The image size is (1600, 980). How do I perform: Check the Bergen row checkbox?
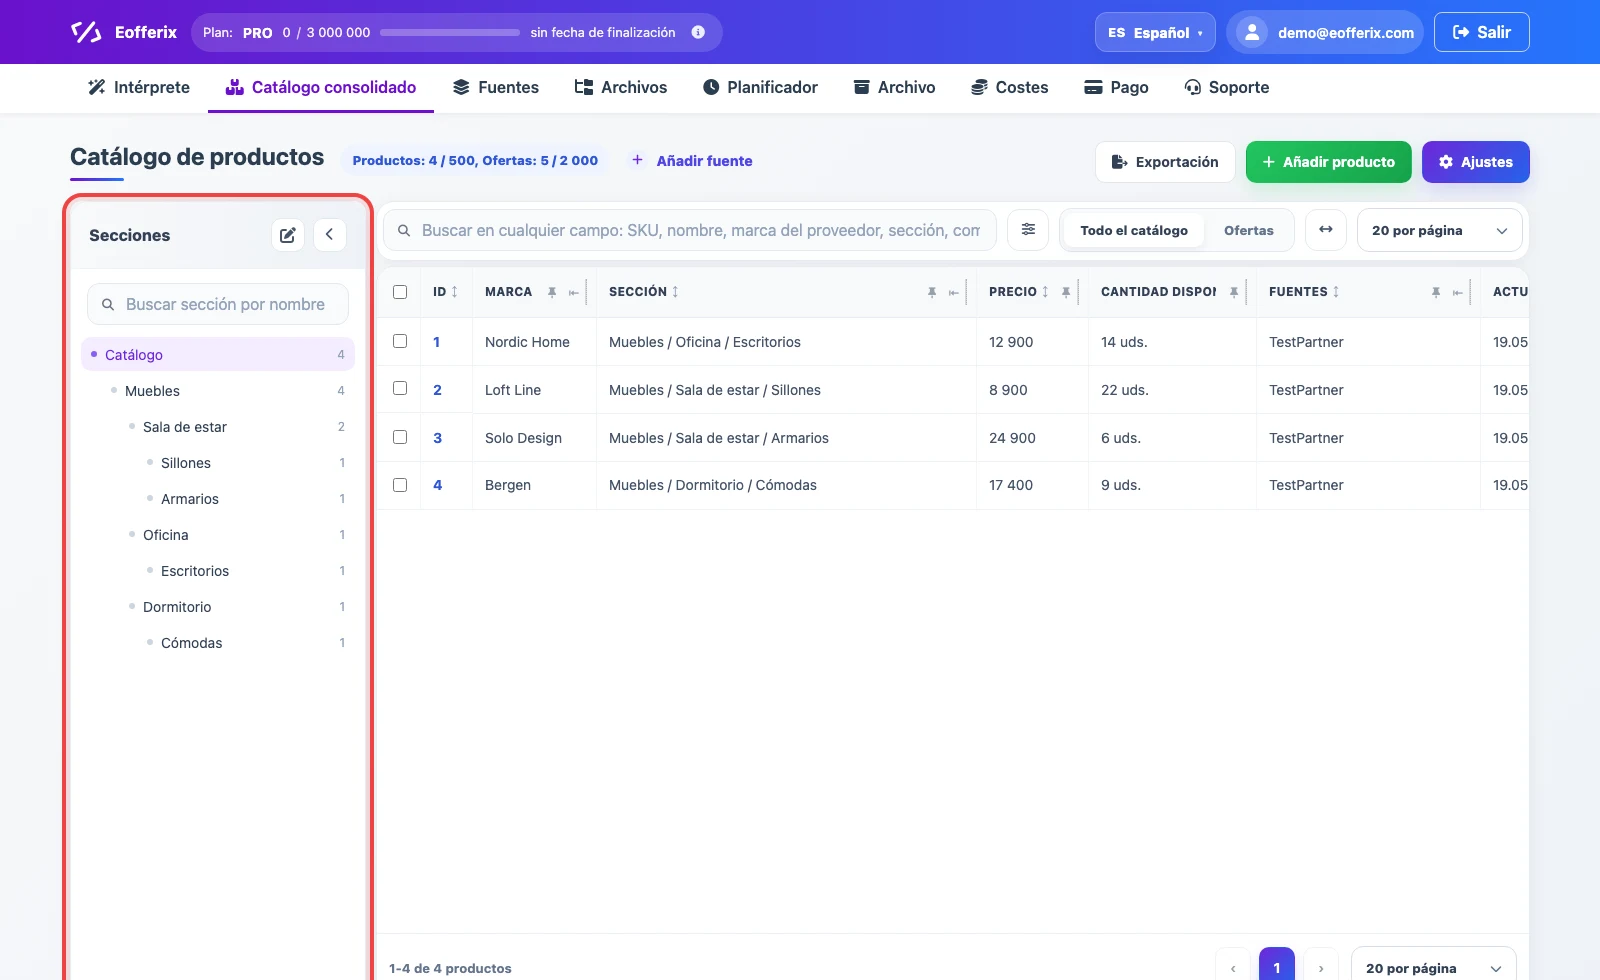coord(400,485)
